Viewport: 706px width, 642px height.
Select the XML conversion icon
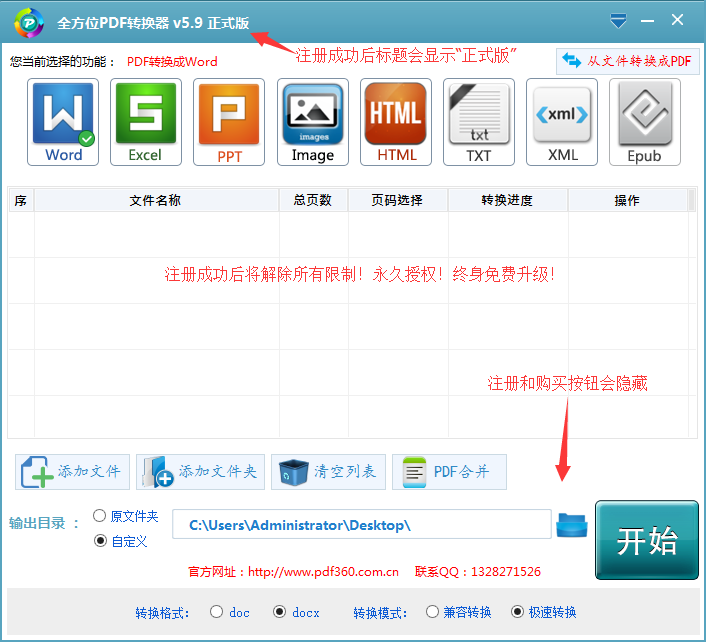(562, 122)
